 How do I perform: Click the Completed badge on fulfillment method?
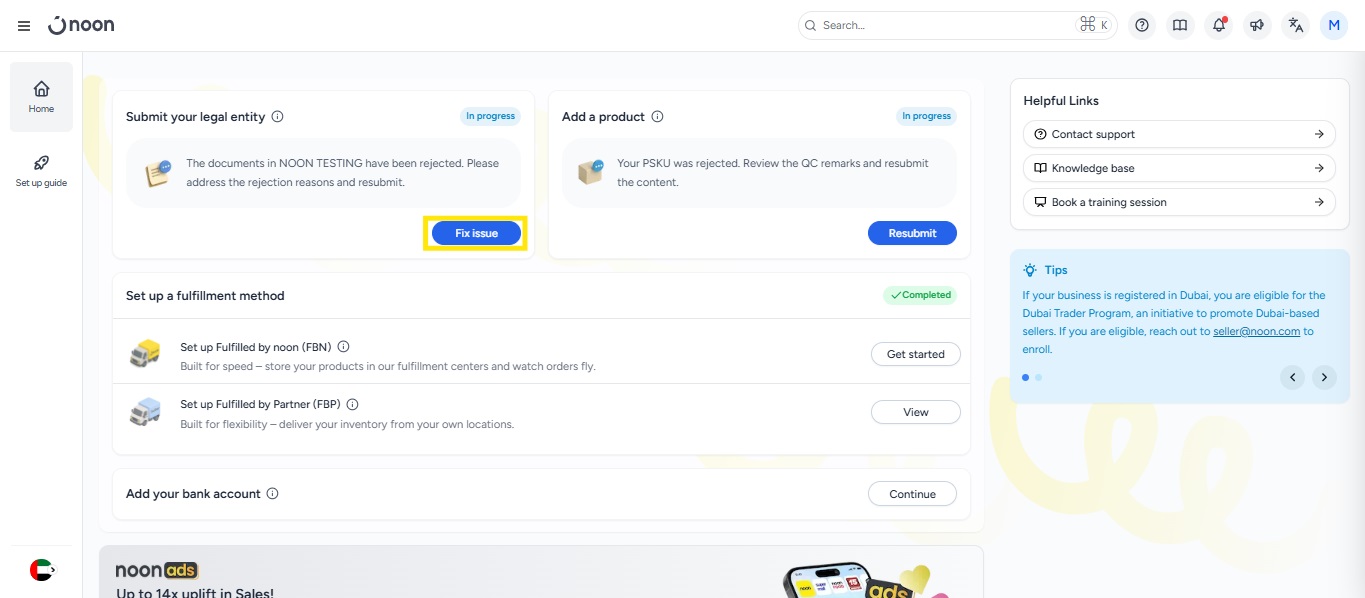(x=920, y=295)
